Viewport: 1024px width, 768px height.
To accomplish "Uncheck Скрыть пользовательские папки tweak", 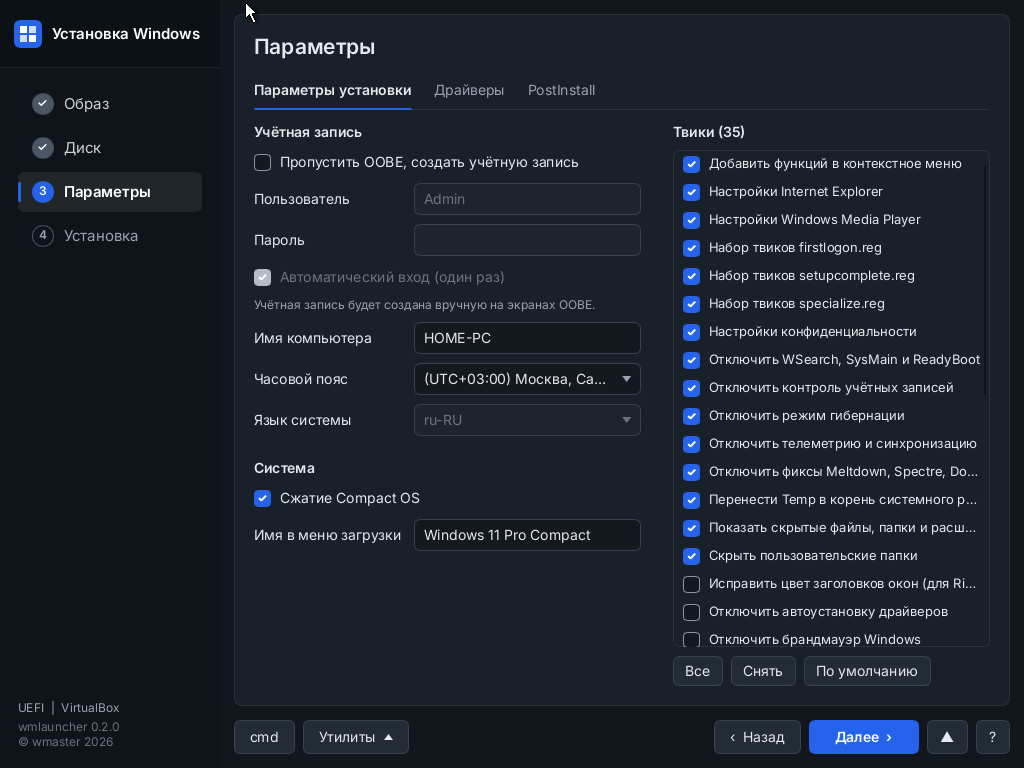I will pyautogui.click(x=691, y=556).
